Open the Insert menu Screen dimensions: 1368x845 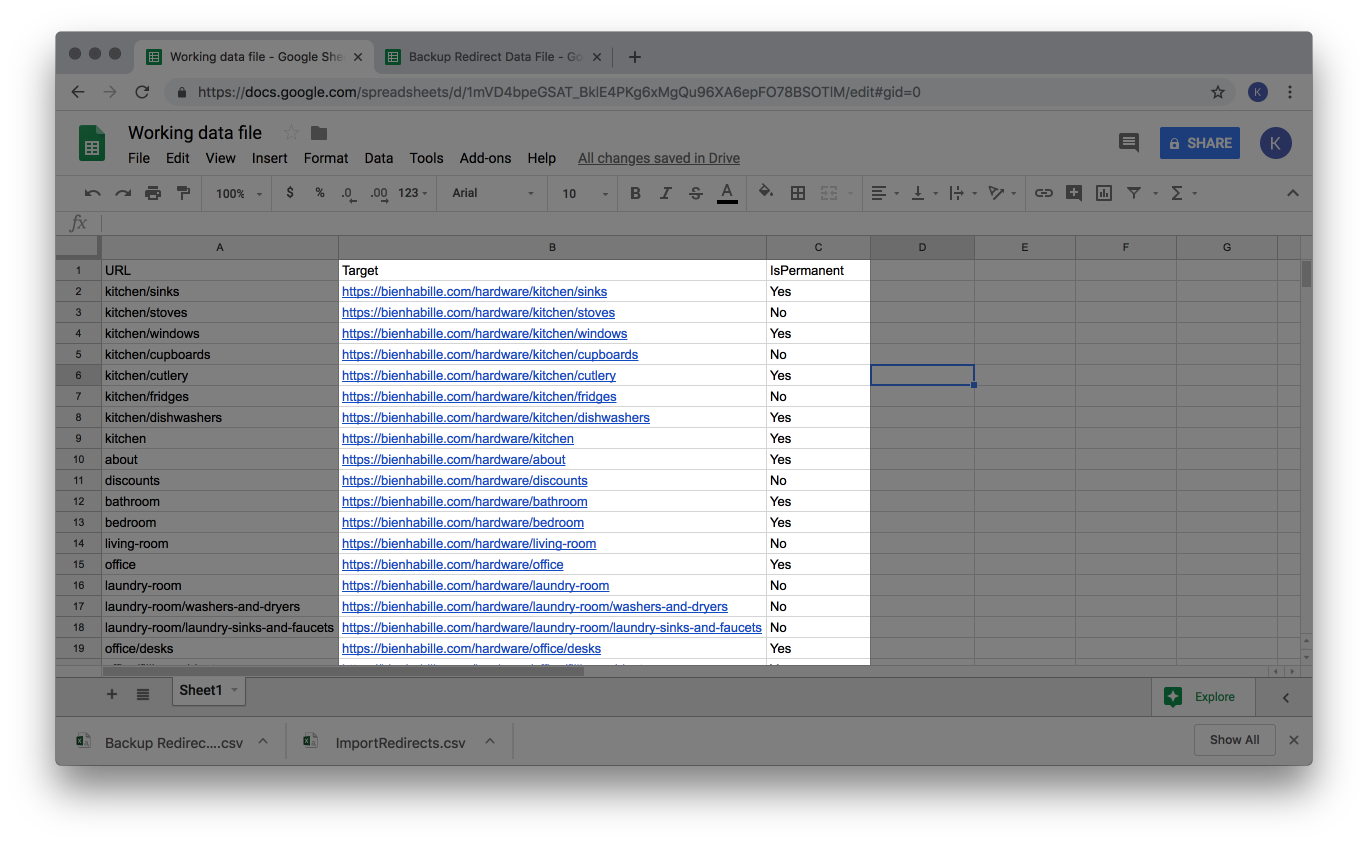[x=269, y=158]
